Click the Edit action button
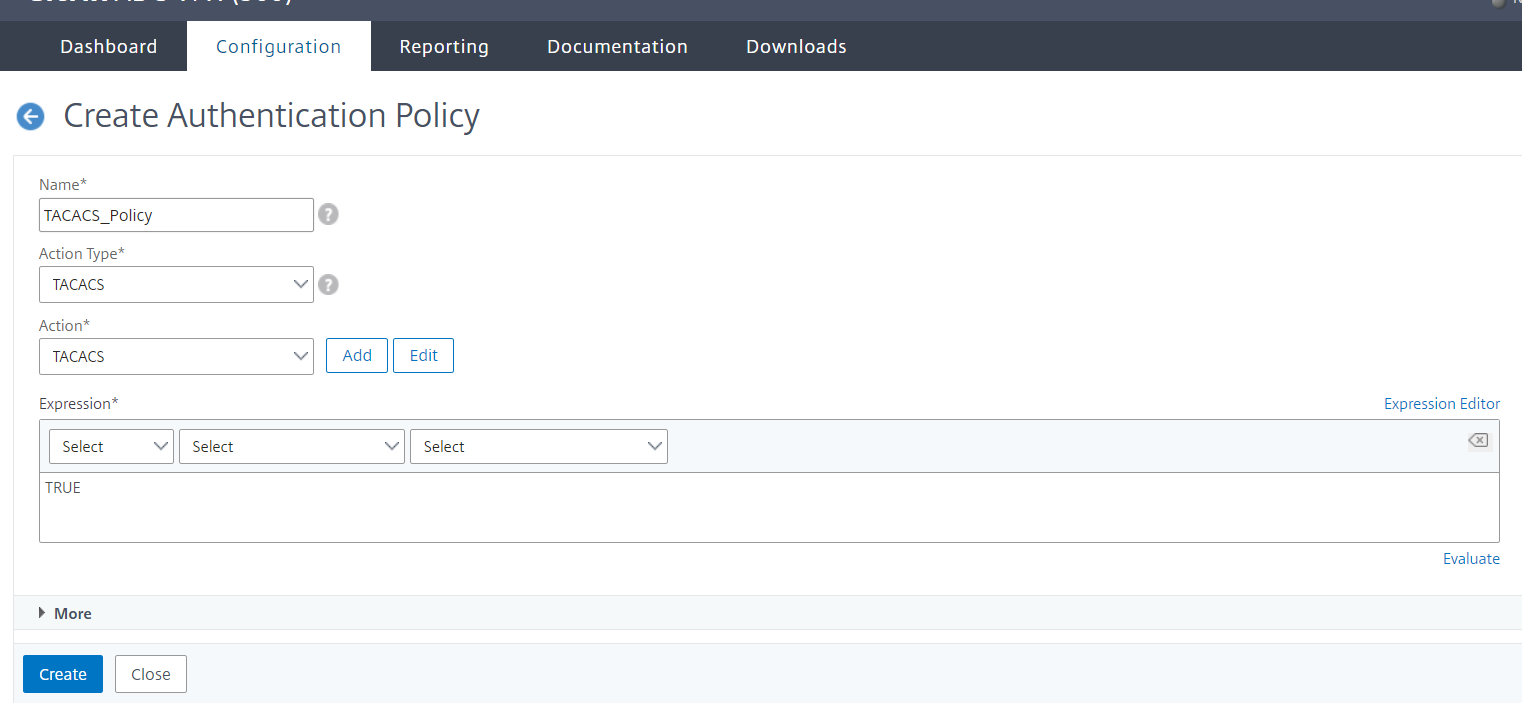Viewport: 1522px width, 703px height. [x=423, y=355]
